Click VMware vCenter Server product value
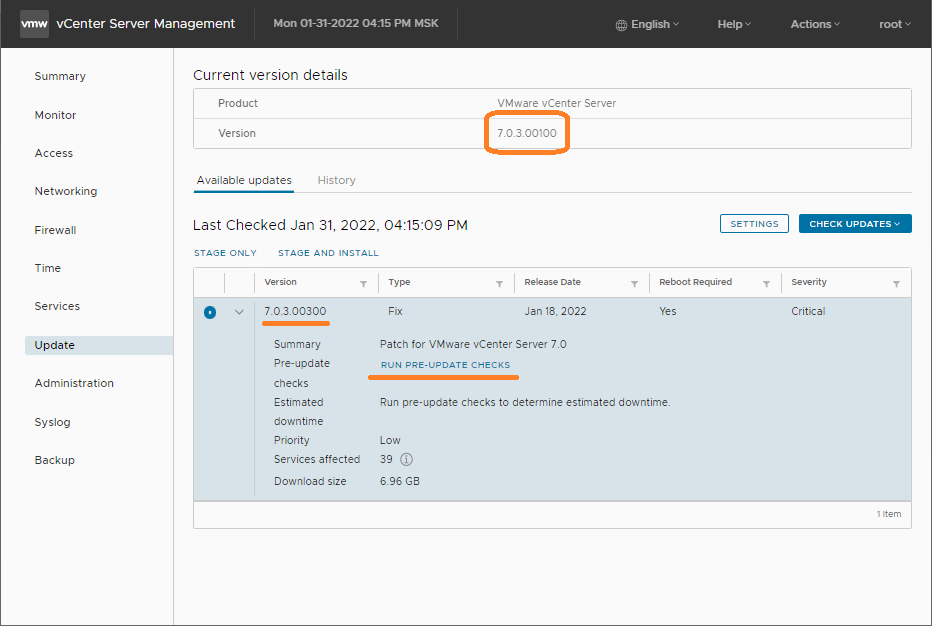This screenshot has width=932, height=626. (x=556, y=103)
